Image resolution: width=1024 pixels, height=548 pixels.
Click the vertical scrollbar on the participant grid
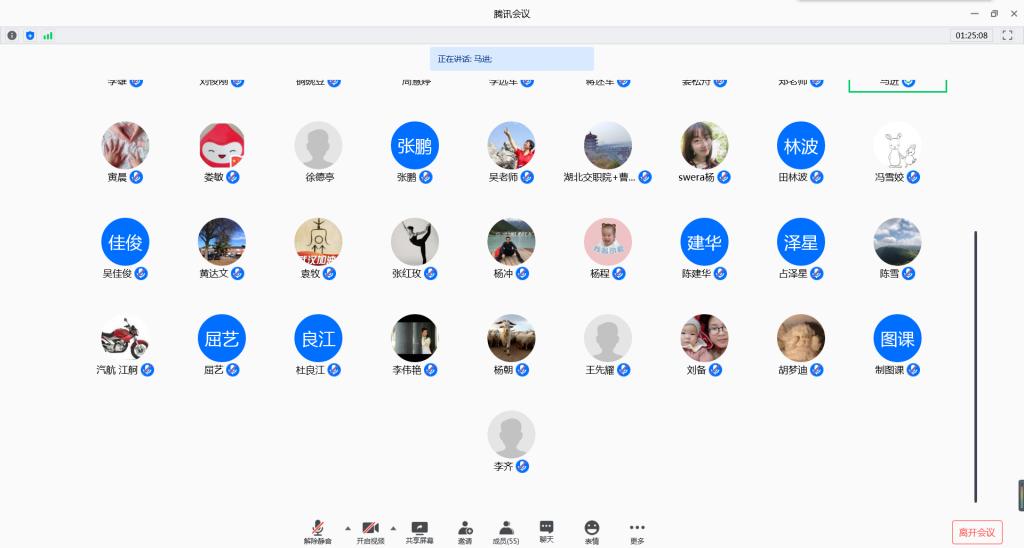click(976, 366)
